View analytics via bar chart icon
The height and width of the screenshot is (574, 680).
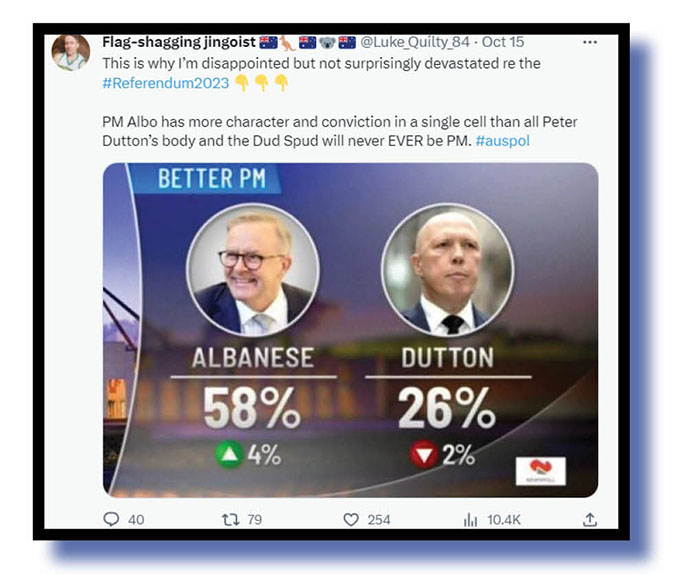point(471,519)
